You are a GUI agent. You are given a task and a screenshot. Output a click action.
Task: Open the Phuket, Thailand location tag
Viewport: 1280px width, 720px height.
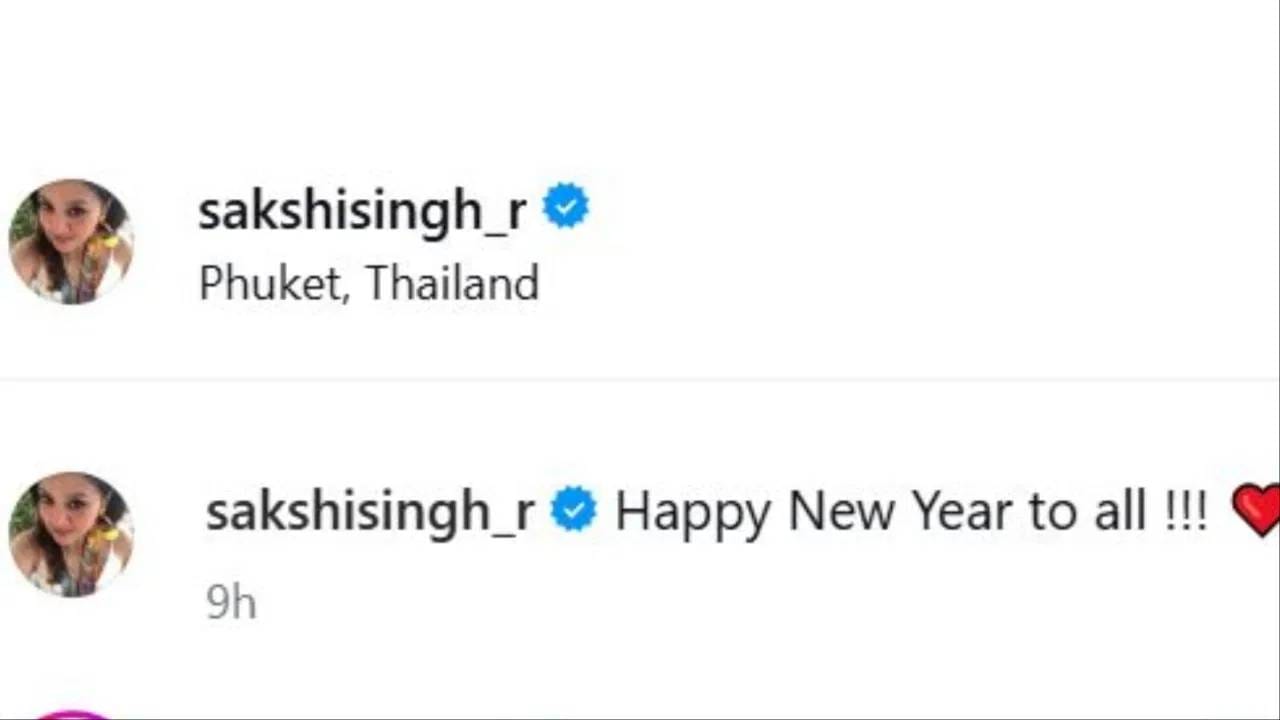(369, 284)
